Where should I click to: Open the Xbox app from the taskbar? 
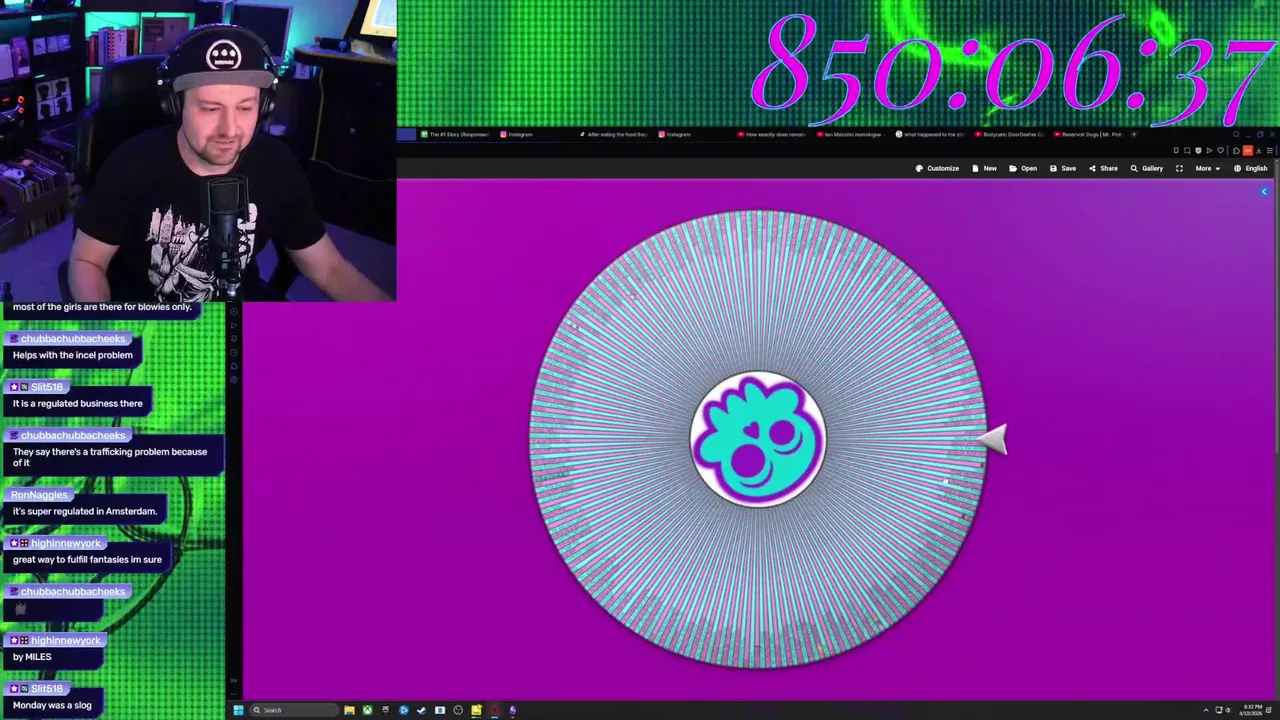point(367,710)
